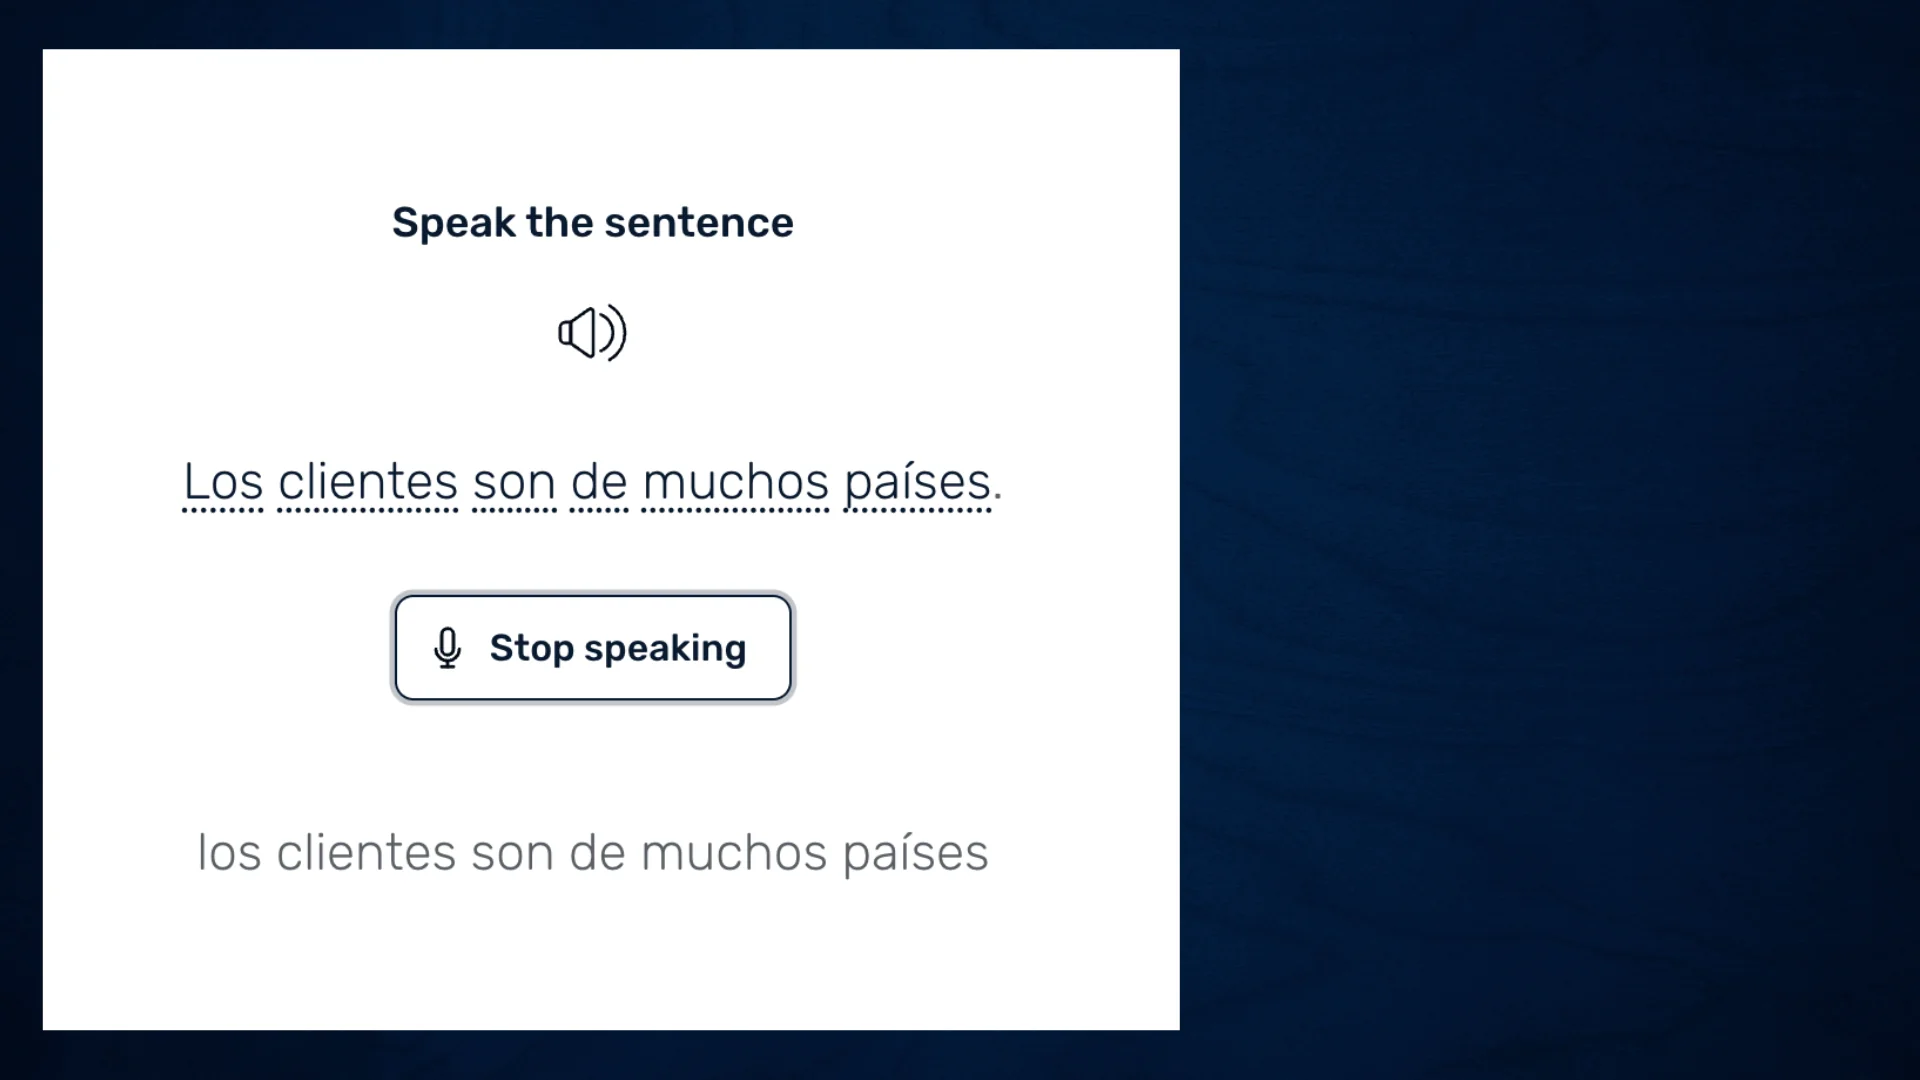The height and width of the screenshot is (1080, 1920).
Task: Show the hint for the word "Los"
Action: (223, 483)
